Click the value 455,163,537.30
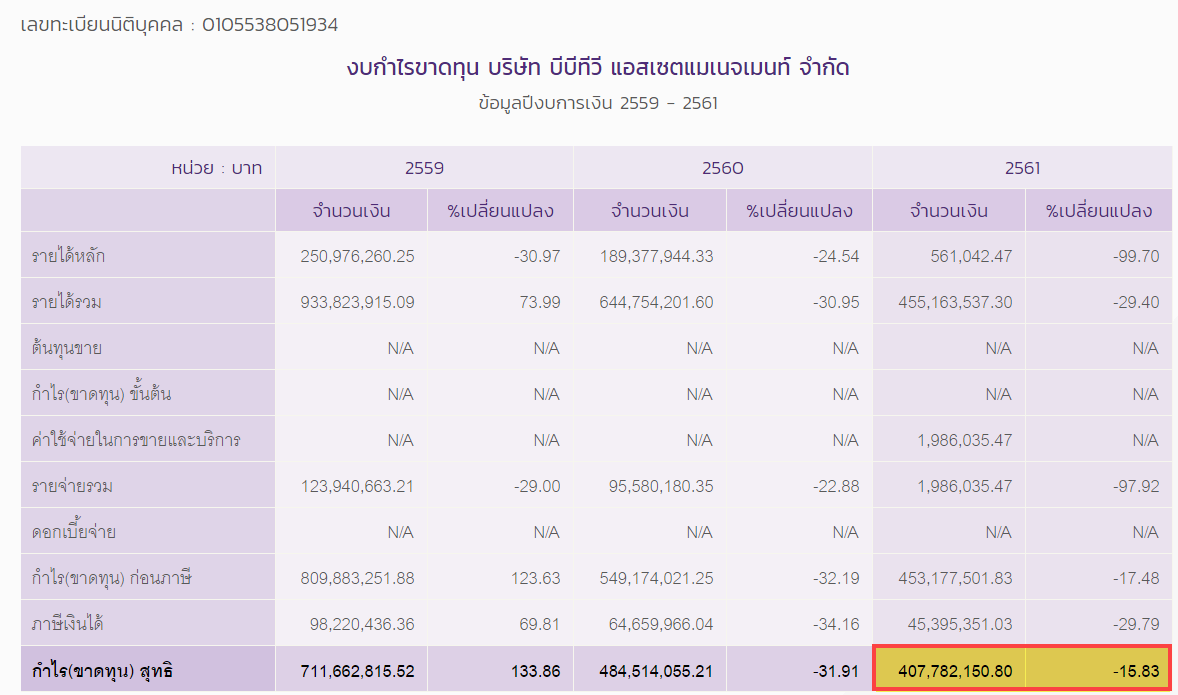The image size is (1178, 695). 956,302
